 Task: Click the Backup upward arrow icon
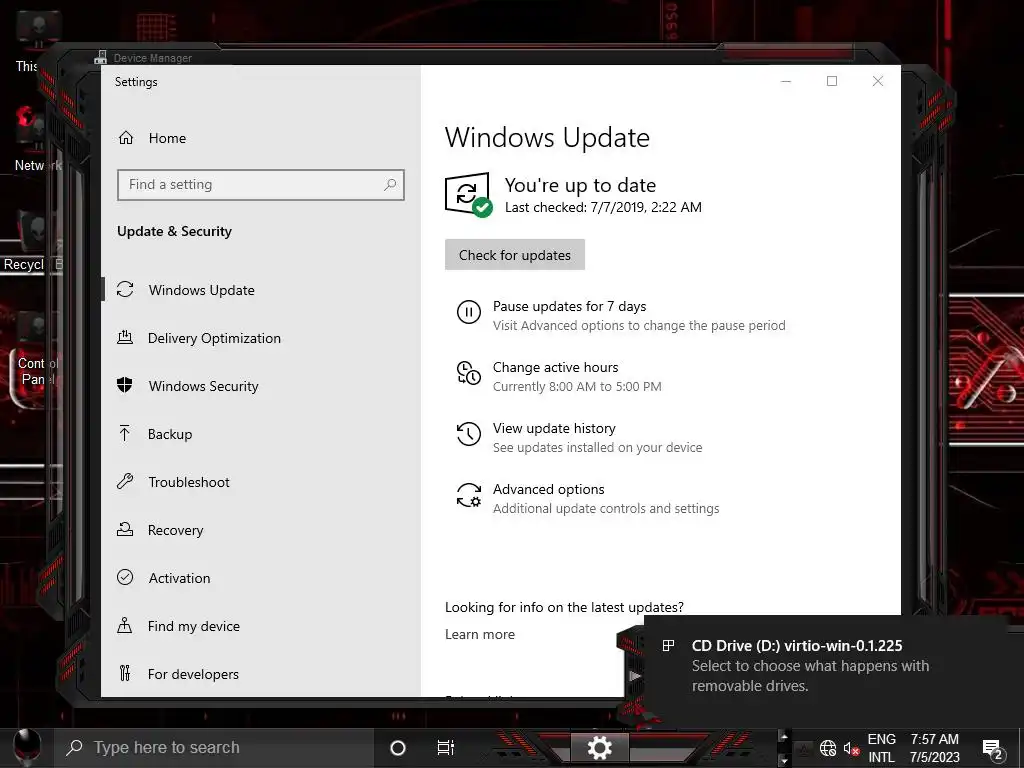125,434
